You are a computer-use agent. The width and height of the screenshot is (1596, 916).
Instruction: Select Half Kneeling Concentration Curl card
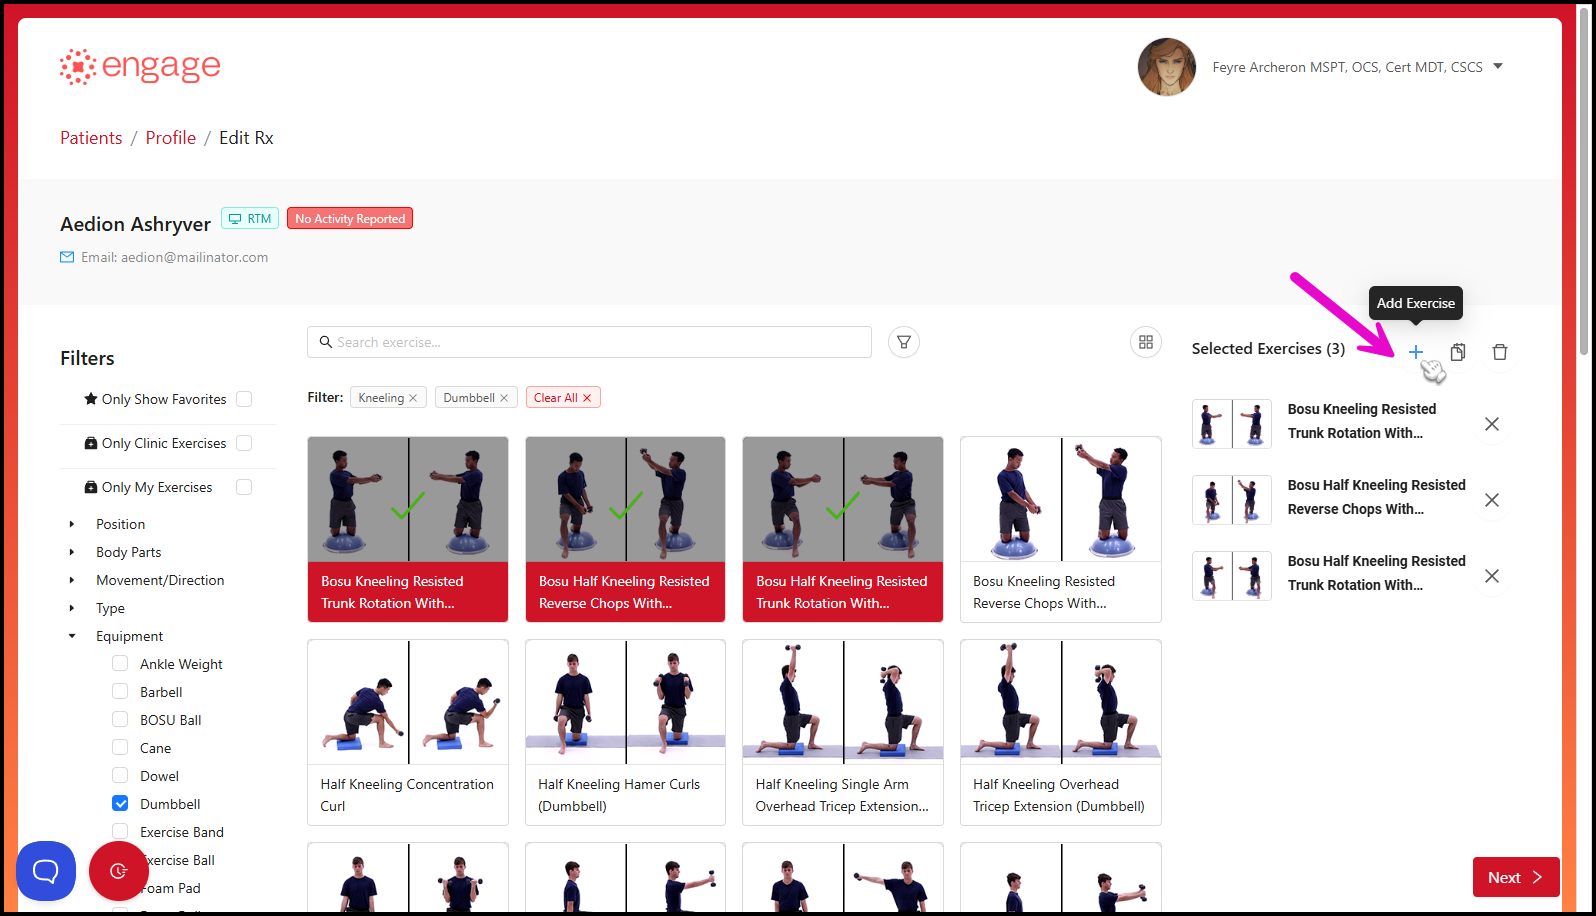[408, 732]
